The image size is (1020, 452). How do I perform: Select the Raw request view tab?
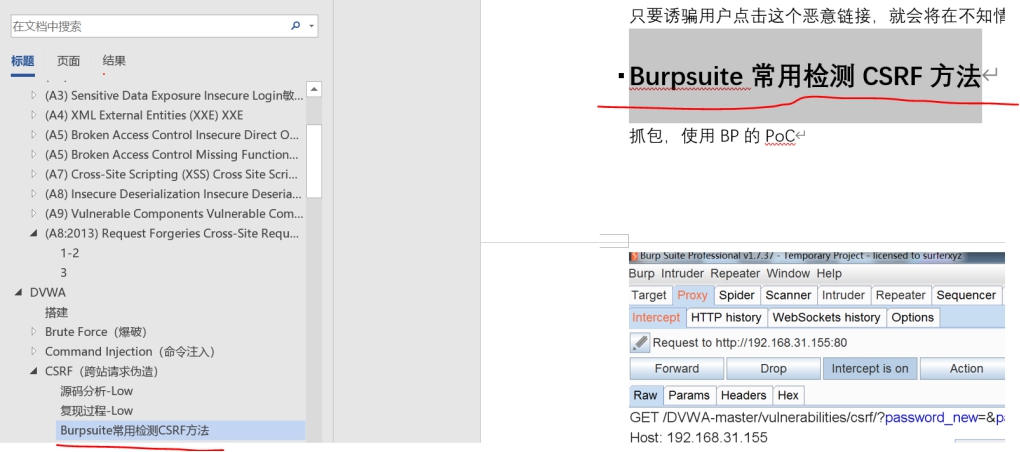pyautogui.click(x=645, y=395)
